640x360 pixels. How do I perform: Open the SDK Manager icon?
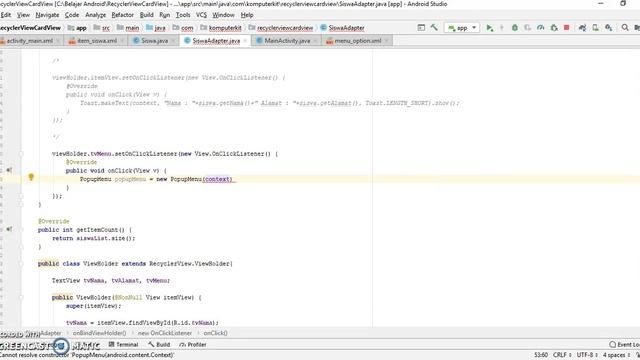pos(609,27)
